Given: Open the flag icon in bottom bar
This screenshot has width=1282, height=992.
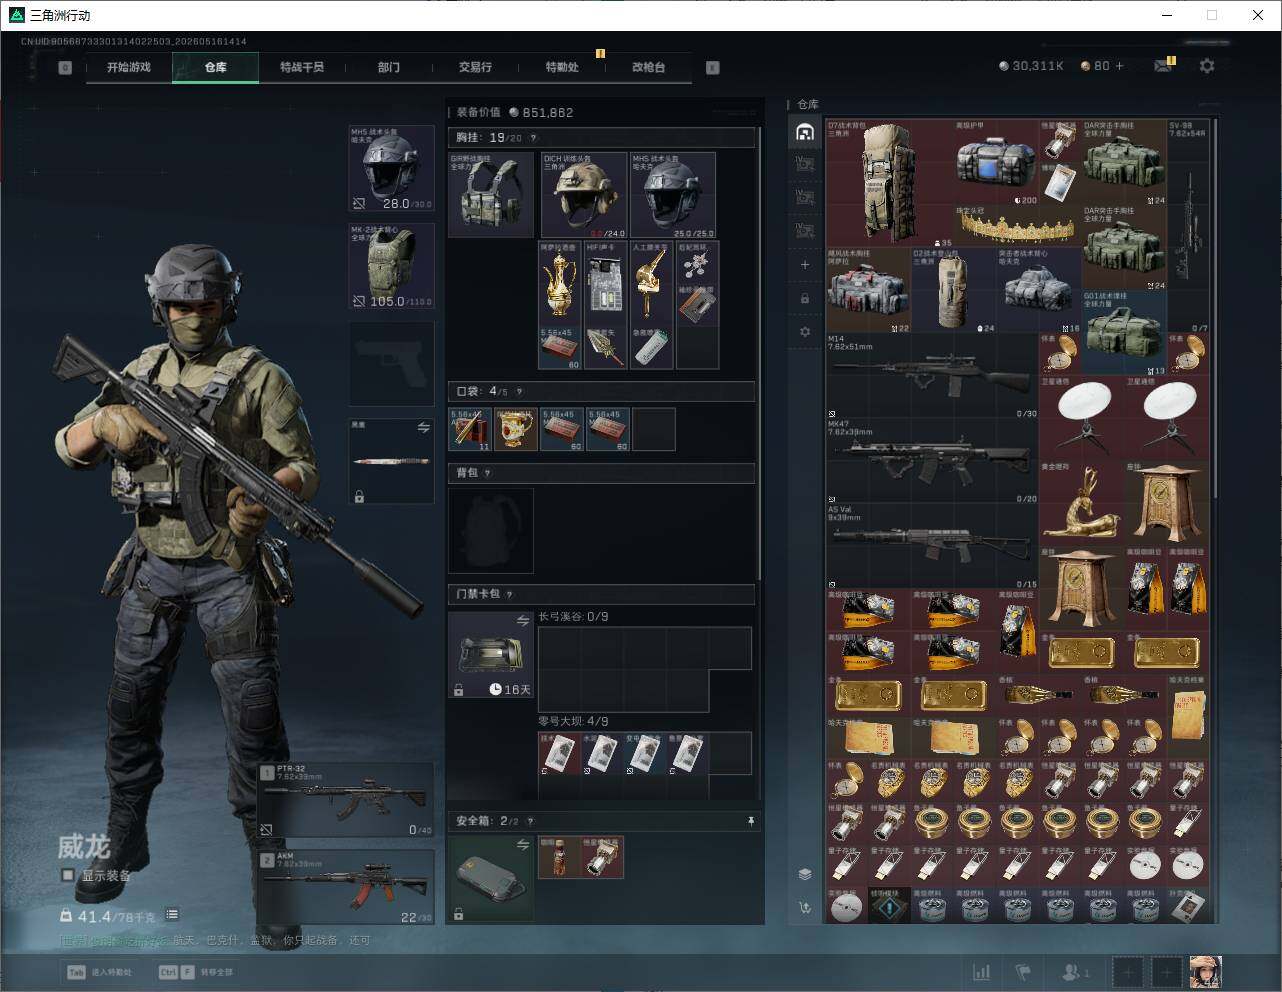Looking at the screenshot, I should [x=1023, y=972].
